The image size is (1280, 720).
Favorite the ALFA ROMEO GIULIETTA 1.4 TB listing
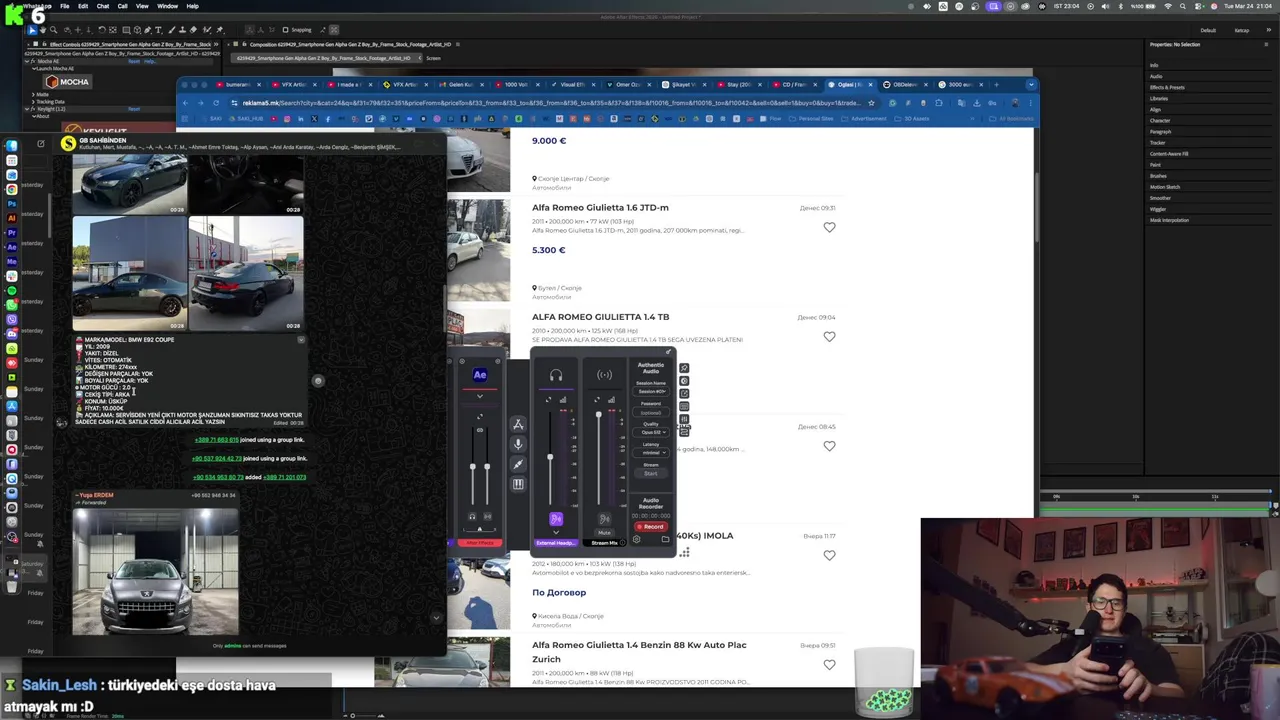point(829,337)
